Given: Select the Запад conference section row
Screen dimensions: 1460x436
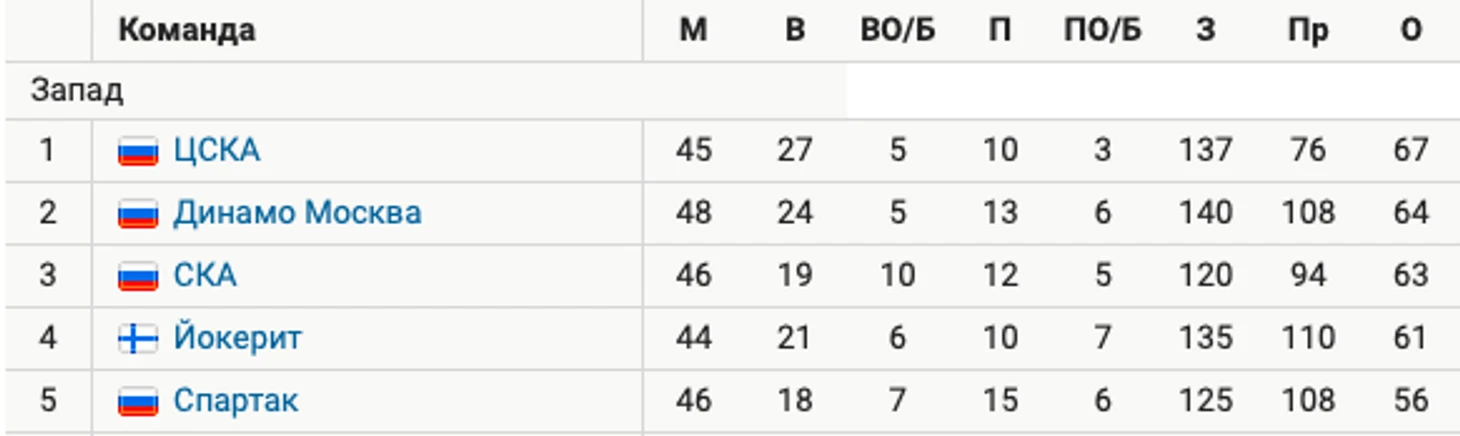Looking at the screenshot, I should pos(425,91).
